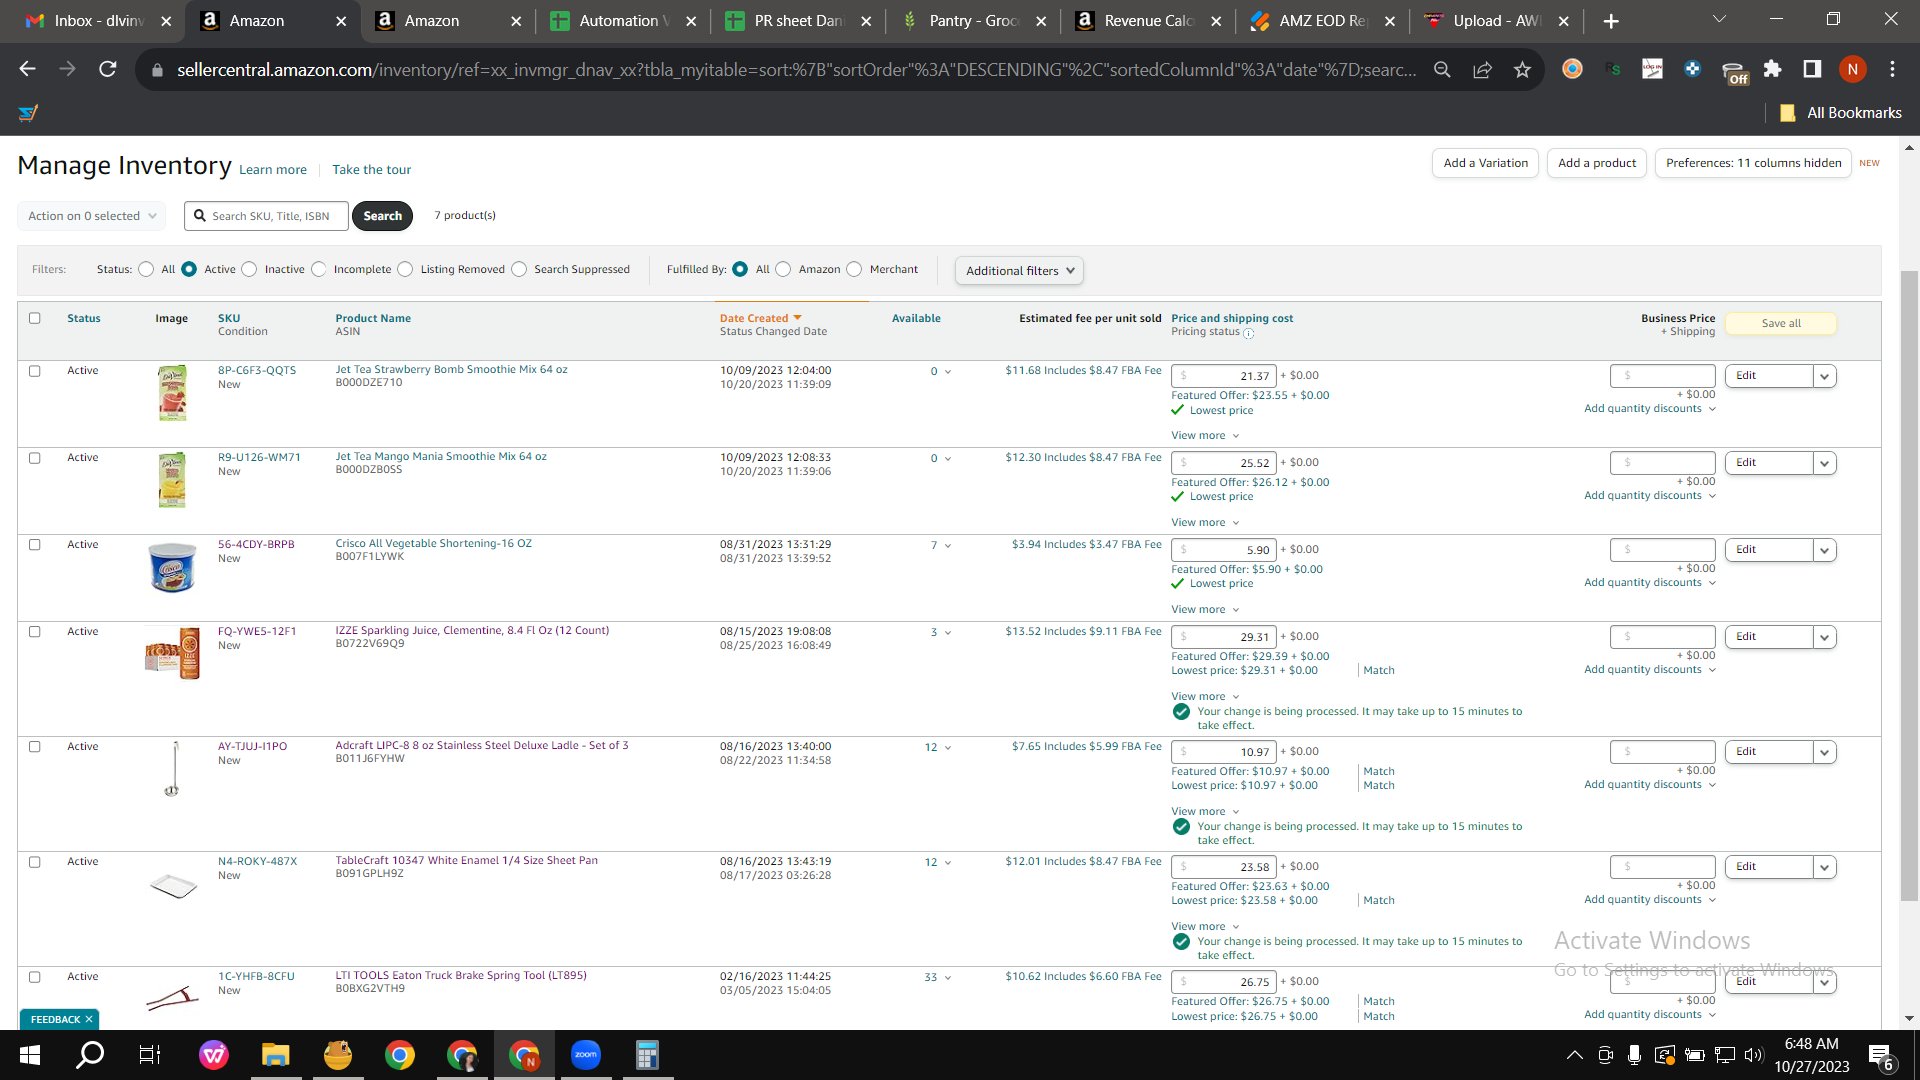This screenshot has width=1920, height=1080.
Task: Click the page vertical scrollbar
Action: 1909,585
